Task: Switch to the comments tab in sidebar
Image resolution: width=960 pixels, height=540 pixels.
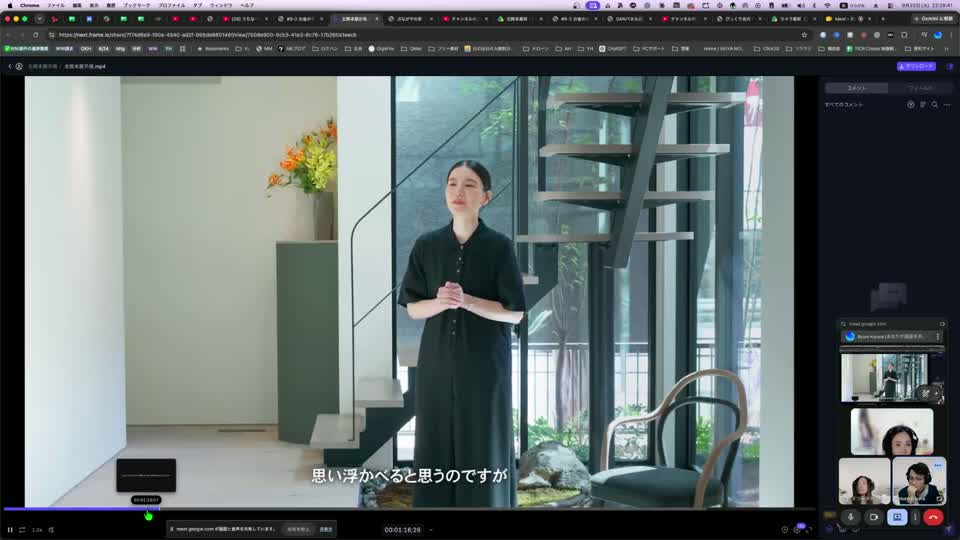Action: [857, 88]
